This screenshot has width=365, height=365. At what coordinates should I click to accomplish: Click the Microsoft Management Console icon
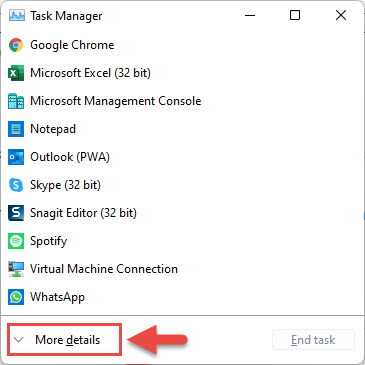coord(16,101)
